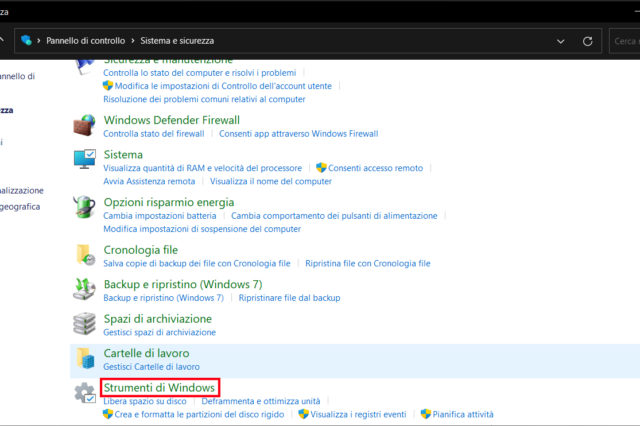The width and height of the screenshot is (640, 426).
Task: Click the Strumenti di Windows gear icon
Action: tap(85, 394)
